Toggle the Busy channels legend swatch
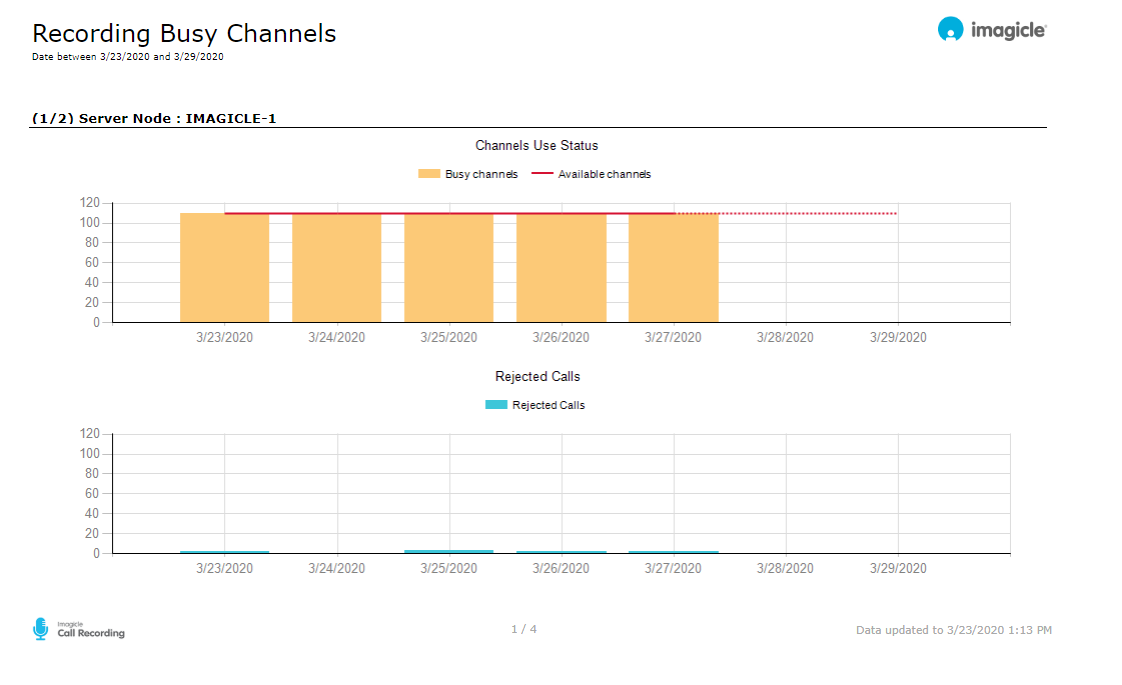 point(429,174)
